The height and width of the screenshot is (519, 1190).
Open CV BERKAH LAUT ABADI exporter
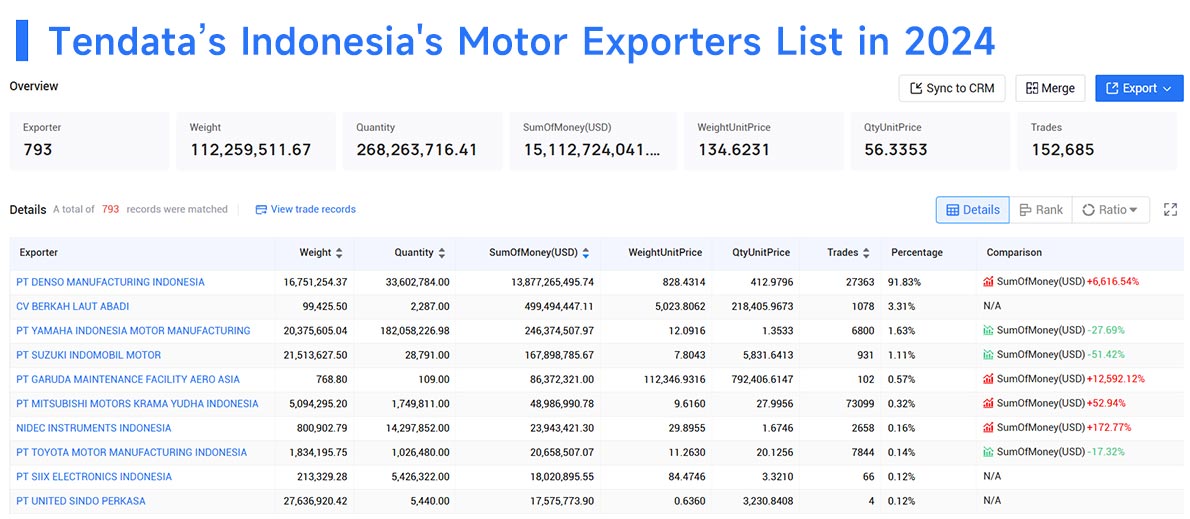[x=73, y=306]
